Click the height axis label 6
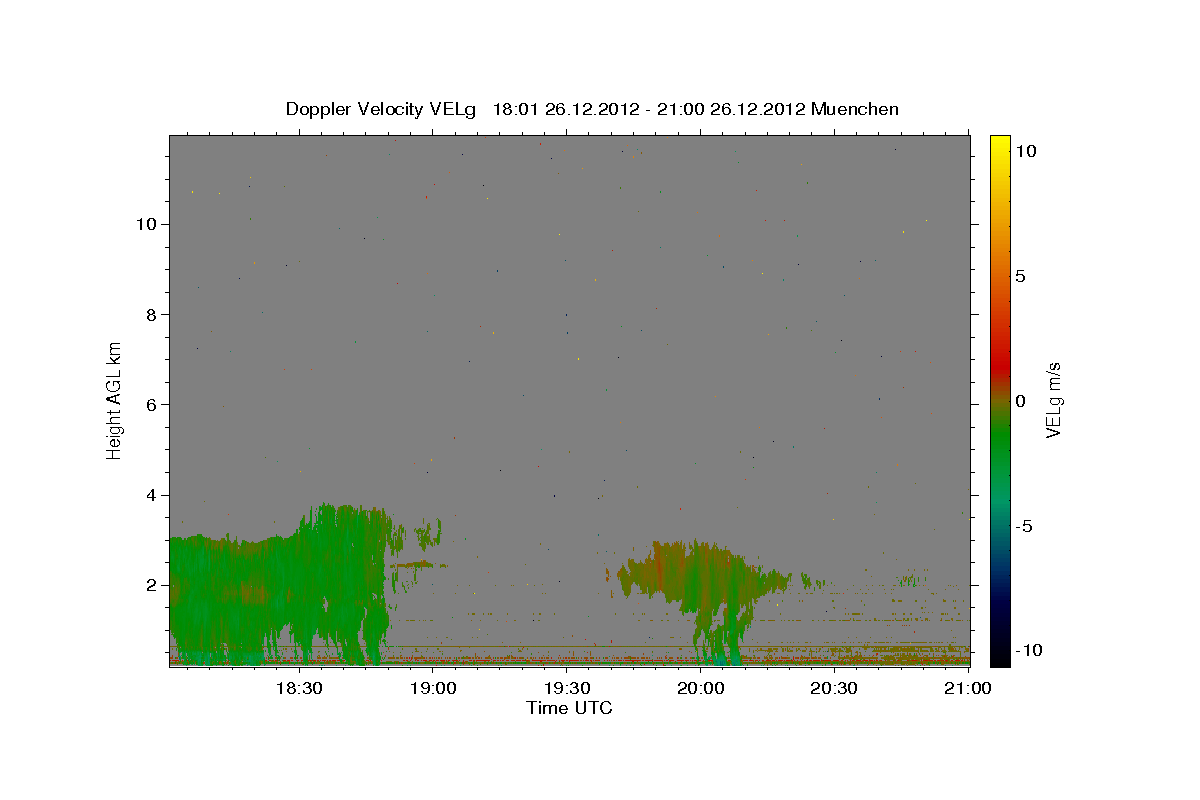 tap(152, 404)
